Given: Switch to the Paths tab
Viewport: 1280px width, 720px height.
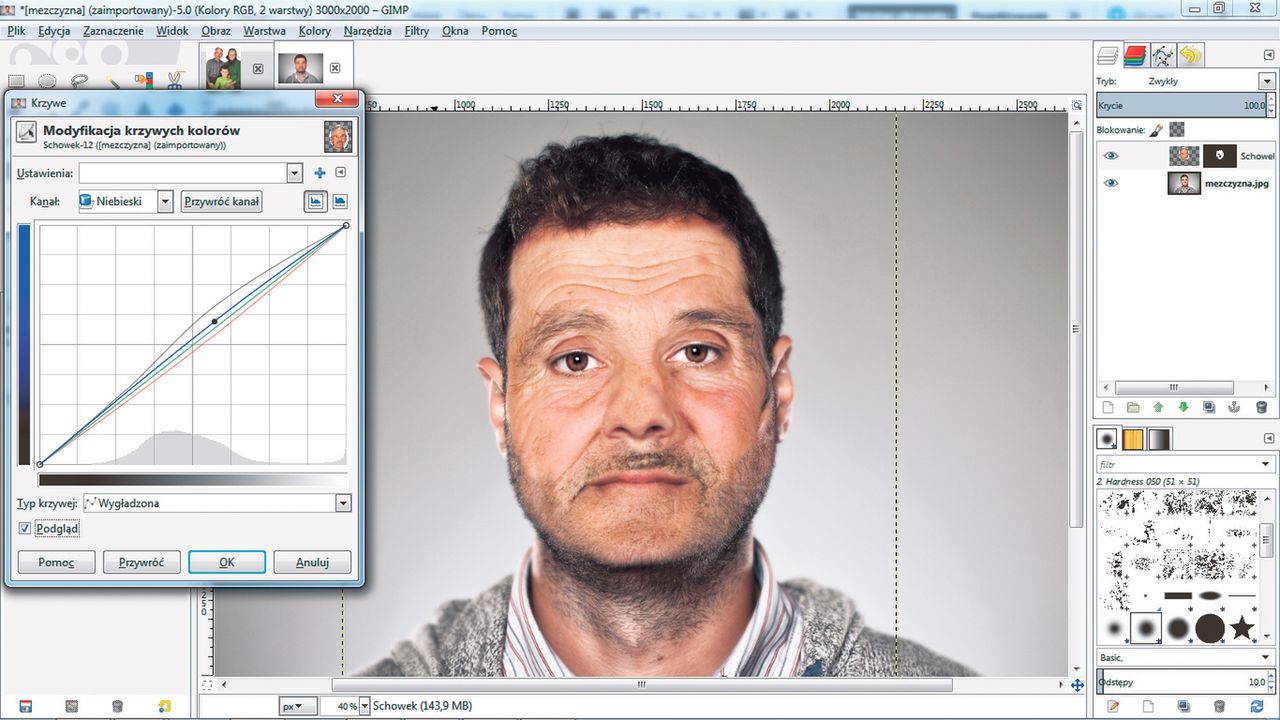Looking at the screenshot, I should [x=1163, y=55].
